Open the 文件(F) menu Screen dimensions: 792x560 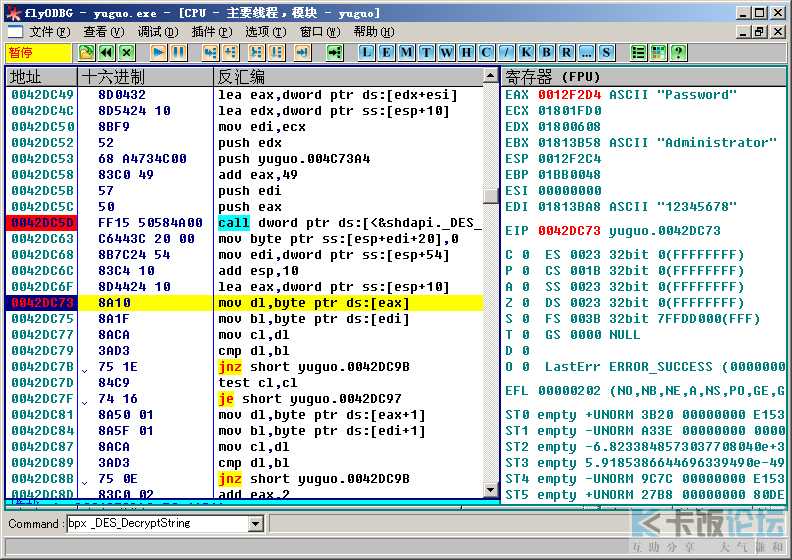(x=50, y=32)
